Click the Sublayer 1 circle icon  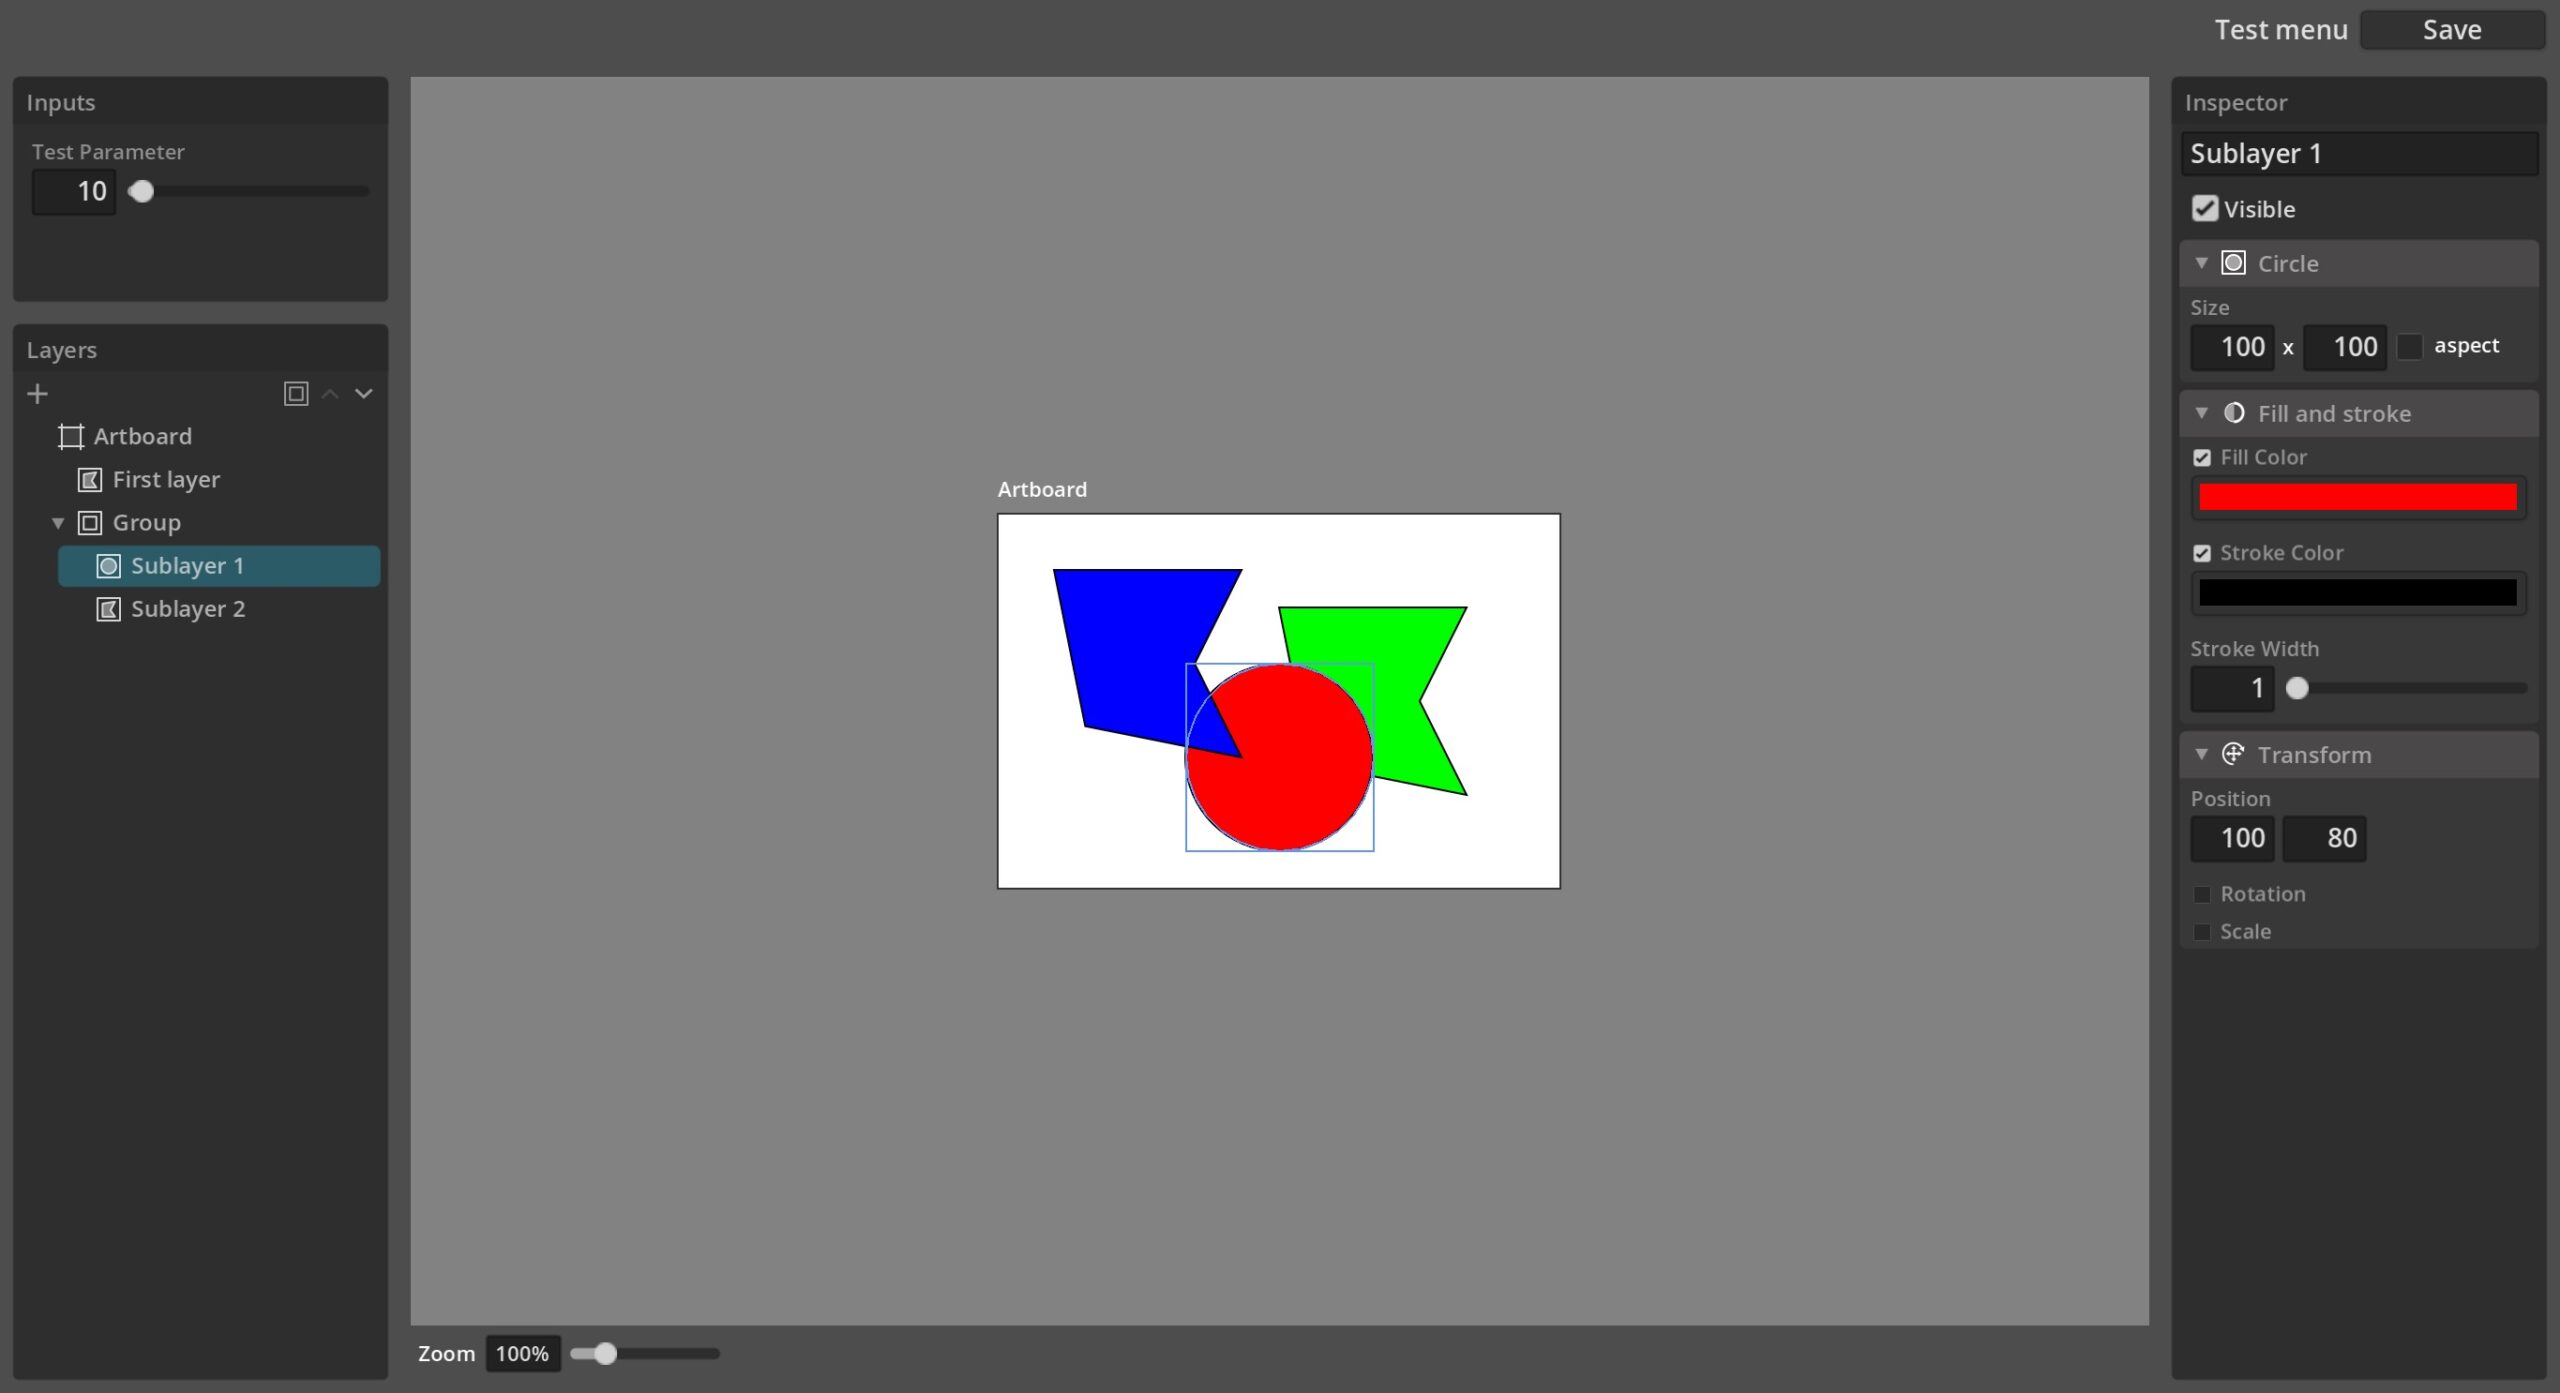tap(108, 564)
